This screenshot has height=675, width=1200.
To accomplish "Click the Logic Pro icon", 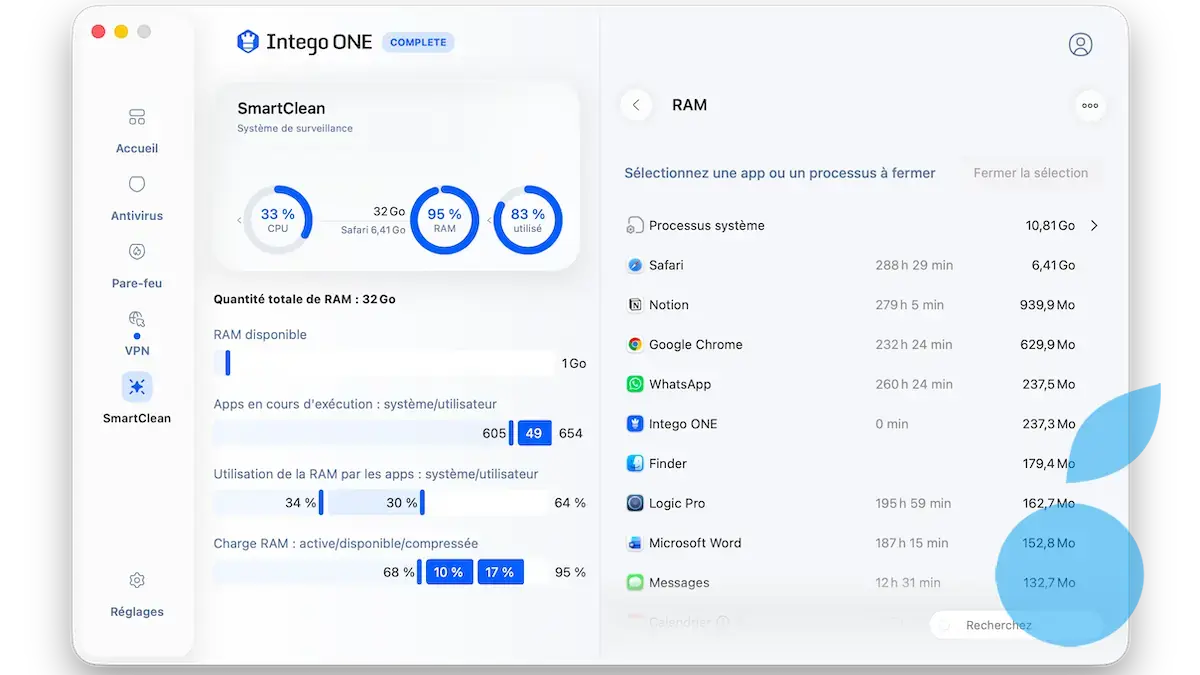I will point(634,503).
